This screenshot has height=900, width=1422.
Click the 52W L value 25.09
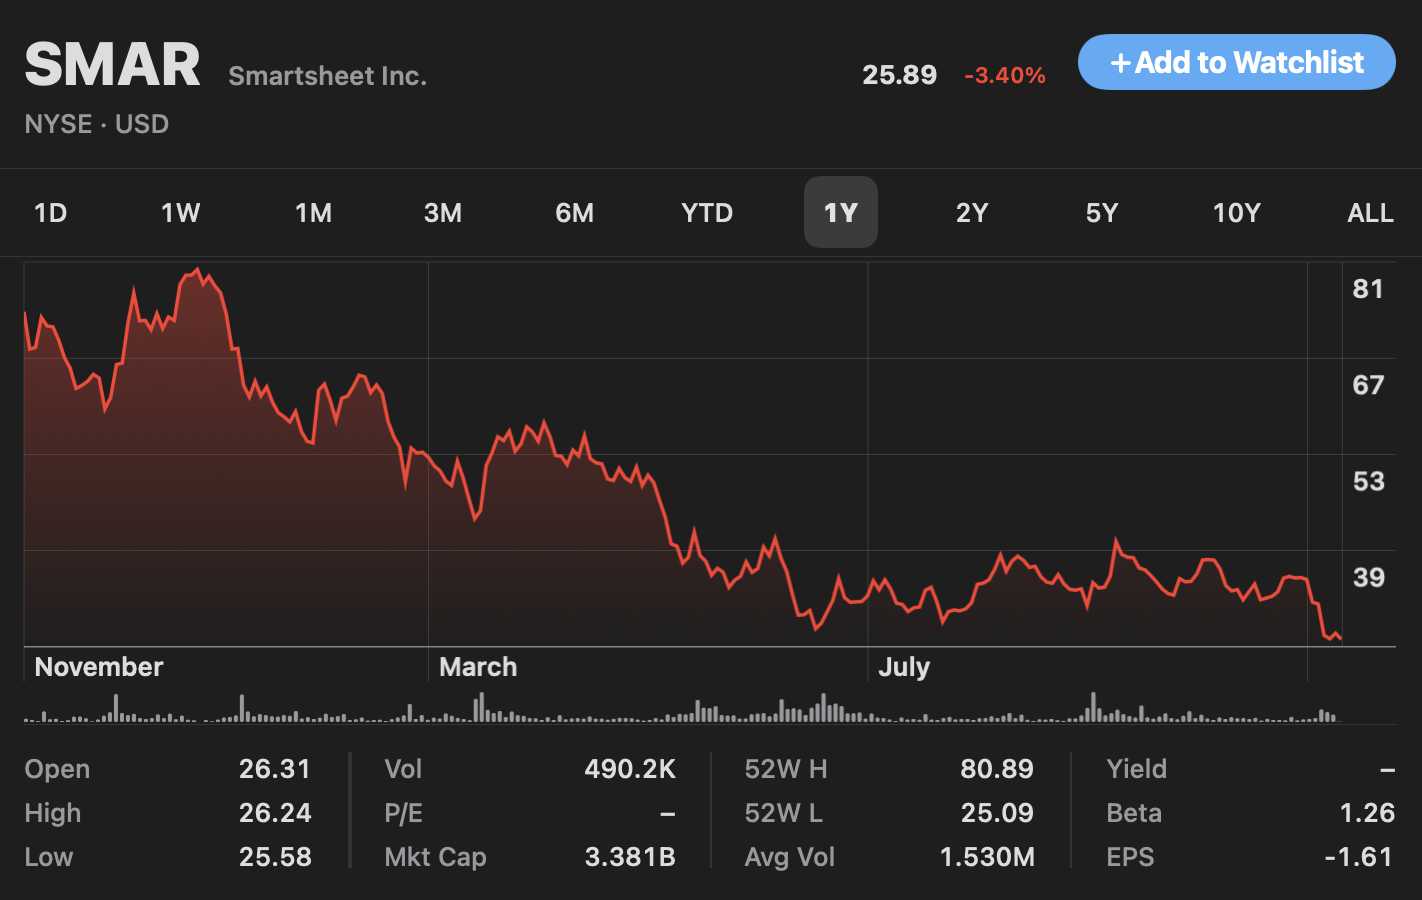coord(997,813)
